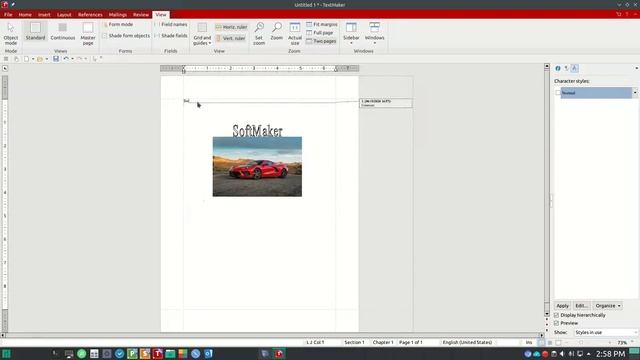The height and width of the screenshot is (360, 640).
Task: Open the Set zoom dialog
Action: coord(259,33)
